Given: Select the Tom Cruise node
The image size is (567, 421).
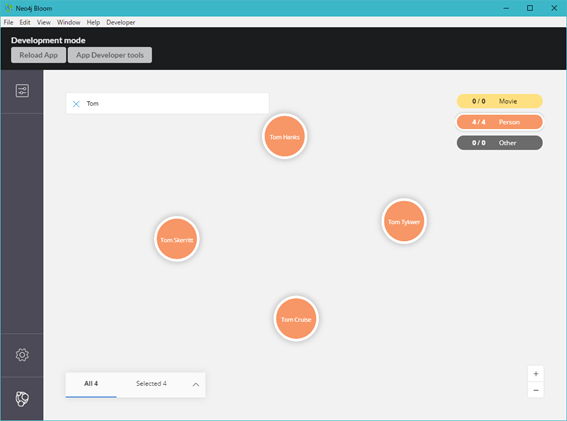Looking at the screenshot, I should 296,319.
